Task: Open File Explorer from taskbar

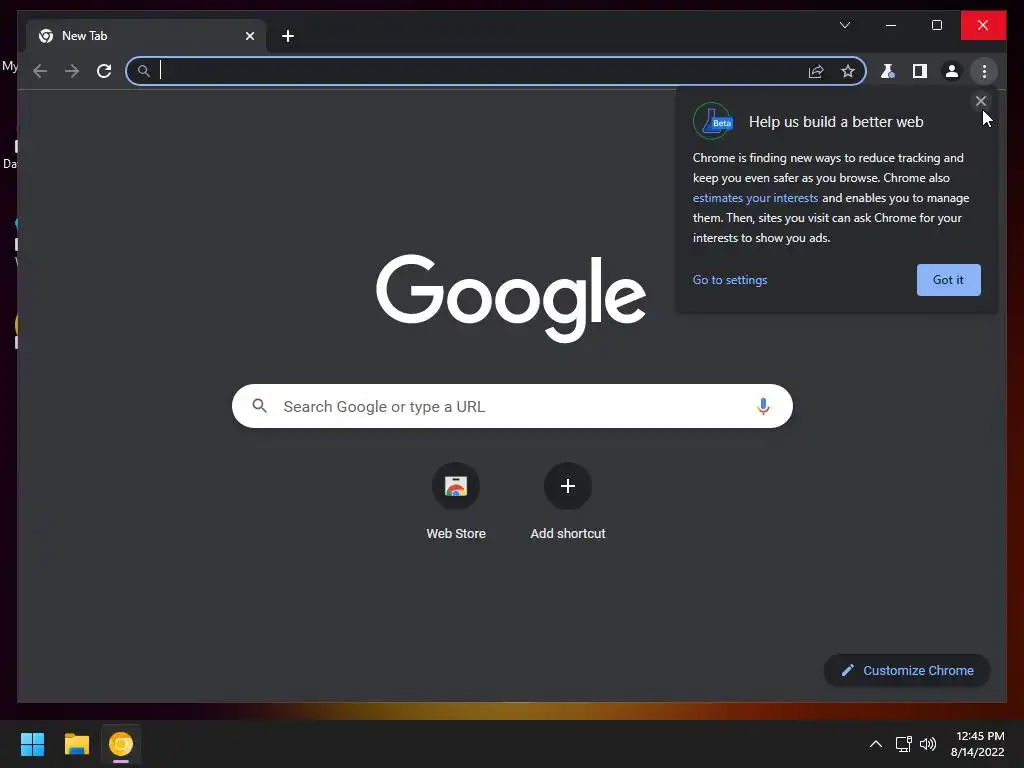Action: [76, 744]
